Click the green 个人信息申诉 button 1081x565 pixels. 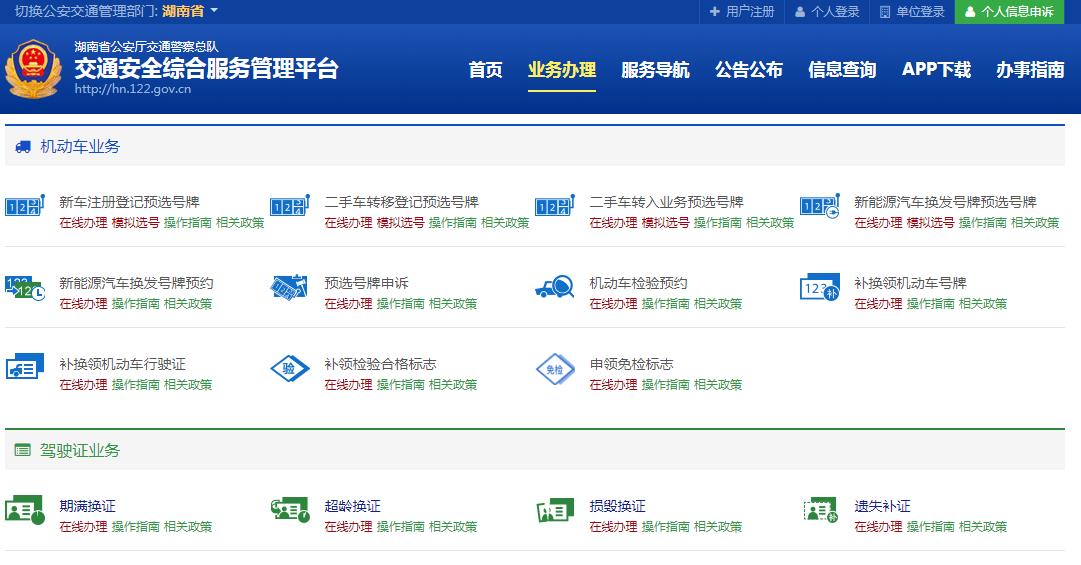1009,12
